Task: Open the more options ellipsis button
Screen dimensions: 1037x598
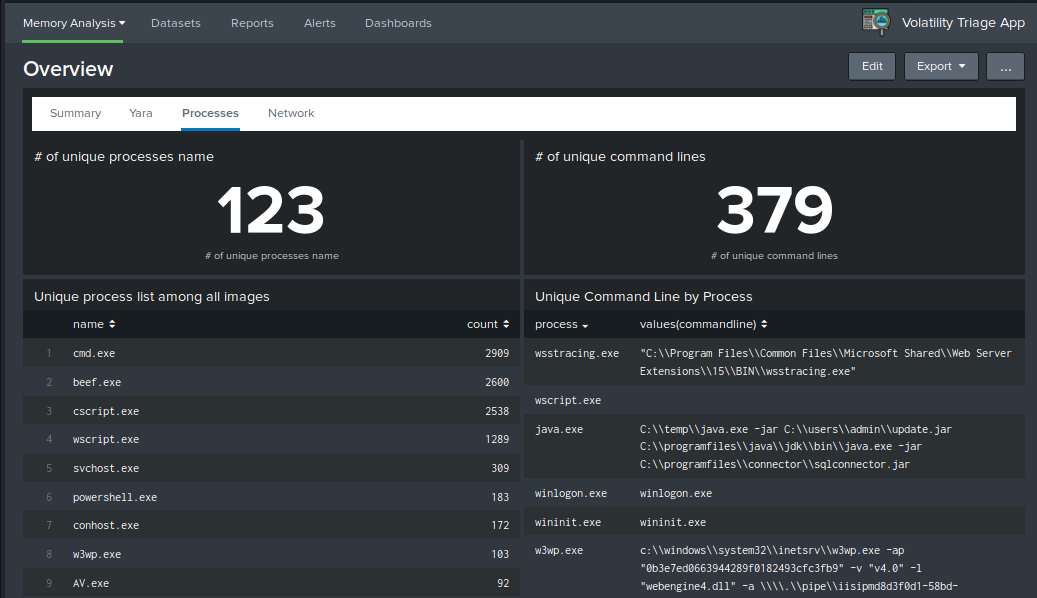Action: (1005, 66)
